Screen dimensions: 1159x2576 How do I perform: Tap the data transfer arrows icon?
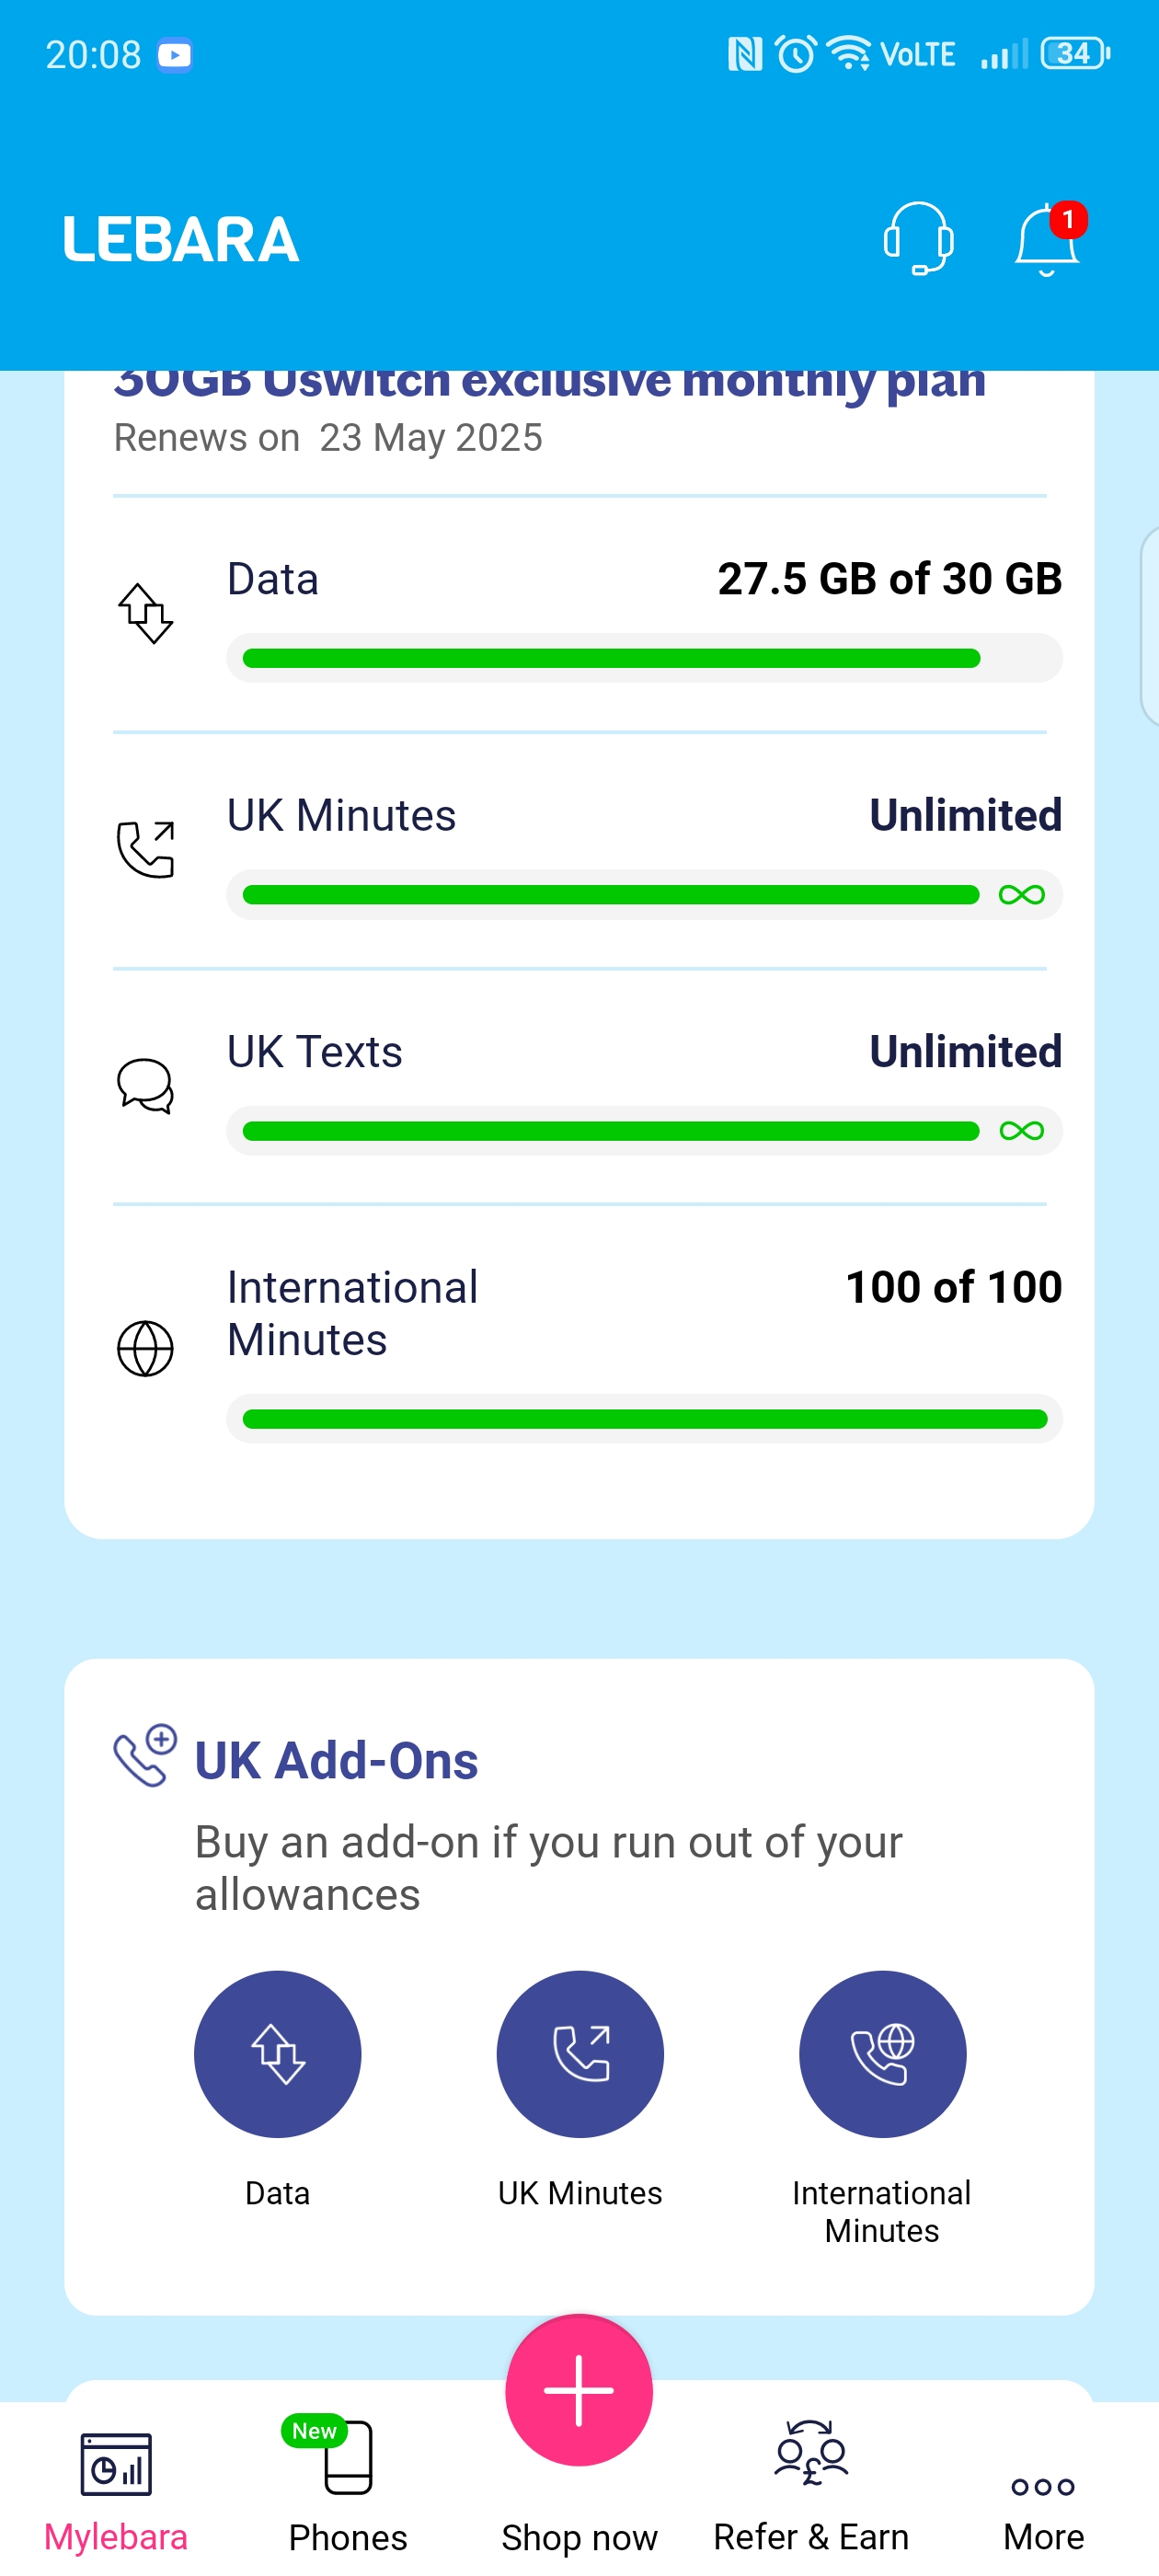pos(146,613)
